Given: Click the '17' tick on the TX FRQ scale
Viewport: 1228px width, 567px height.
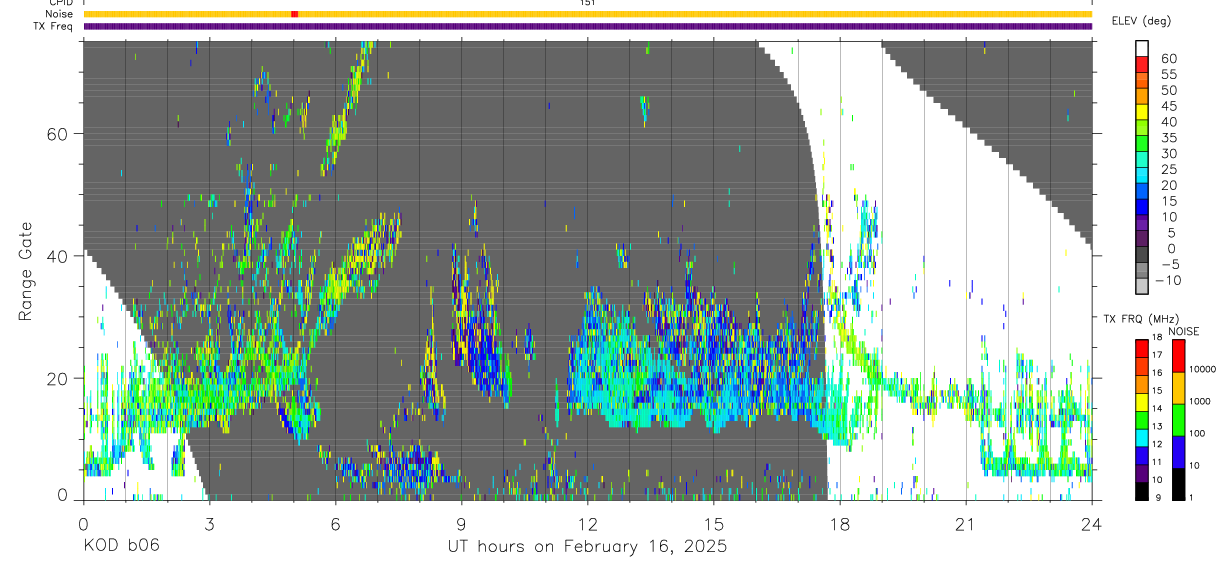Looking at the screenshot, I should (x=1157, y=355).
